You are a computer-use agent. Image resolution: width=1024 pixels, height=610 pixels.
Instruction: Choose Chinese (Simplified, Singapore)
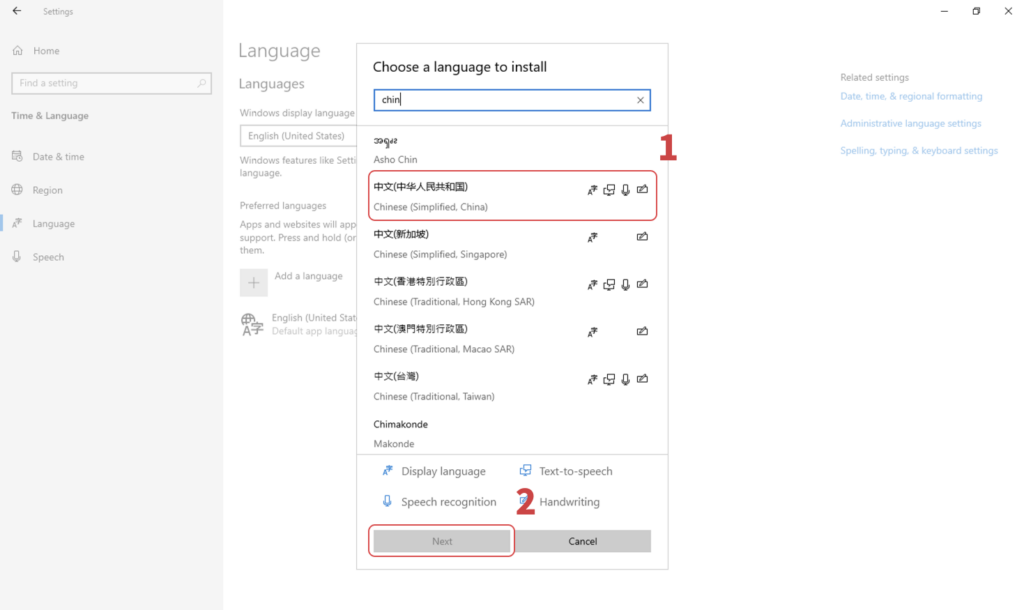(x=512, y=244)
